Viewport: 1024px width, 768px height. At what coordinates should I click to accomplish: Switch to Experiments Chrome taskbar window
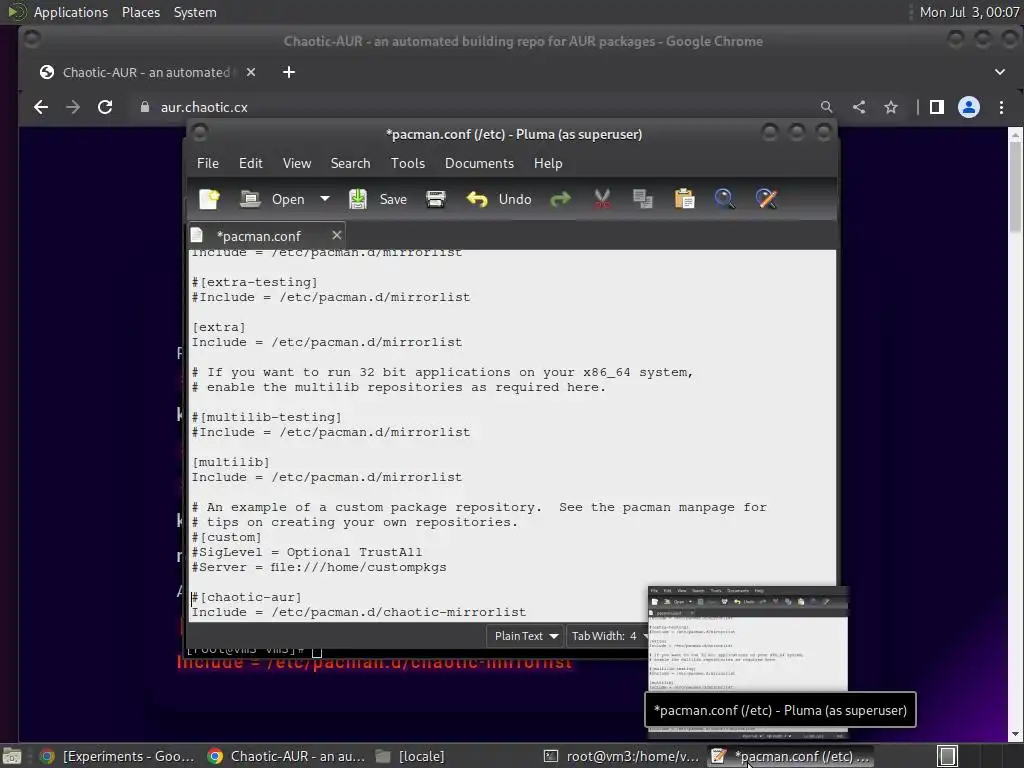tap(118, 756)
